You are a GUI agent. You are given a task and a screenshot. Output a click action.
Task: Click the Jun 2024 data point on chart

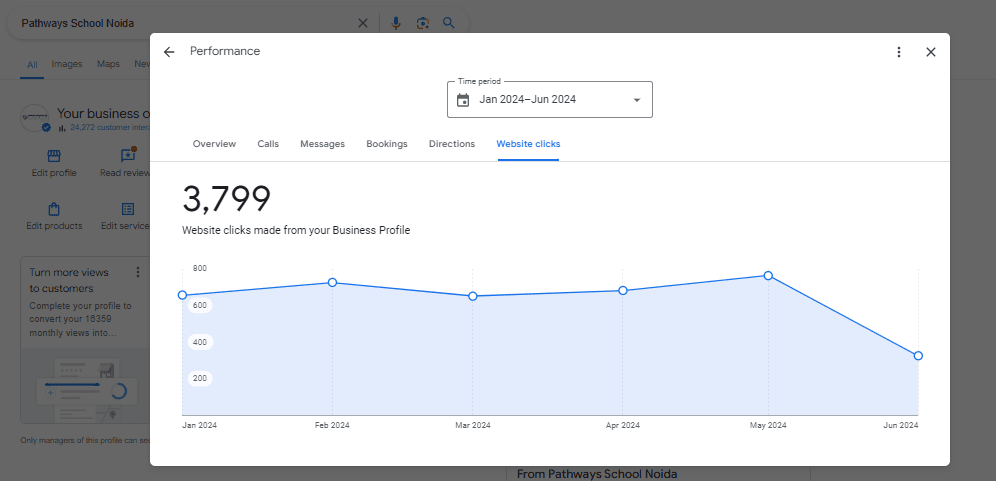tap(918, 356)
